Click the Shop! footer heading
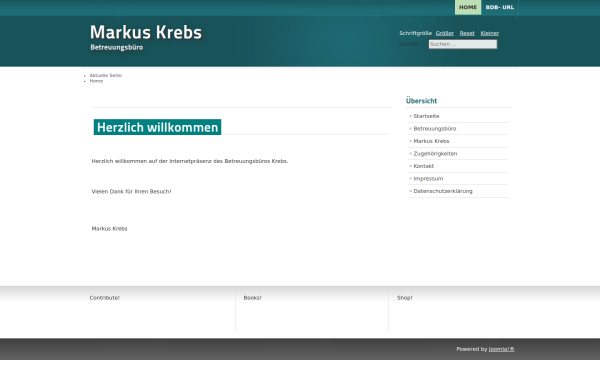The width and height of the screenshot is (600, 375). (404, 298)
